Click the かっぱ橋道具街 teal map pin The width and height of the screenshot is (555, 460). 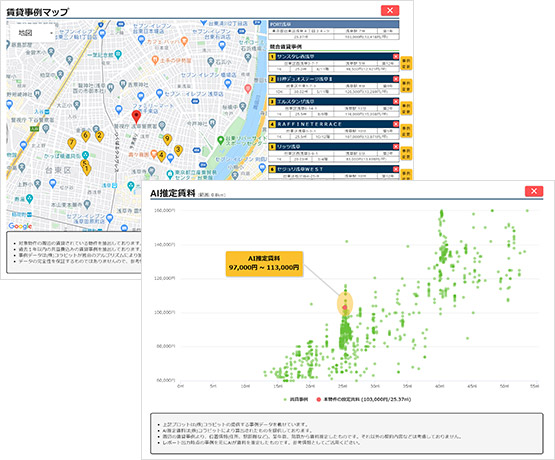pyautogui.click(x=85, y=155)
